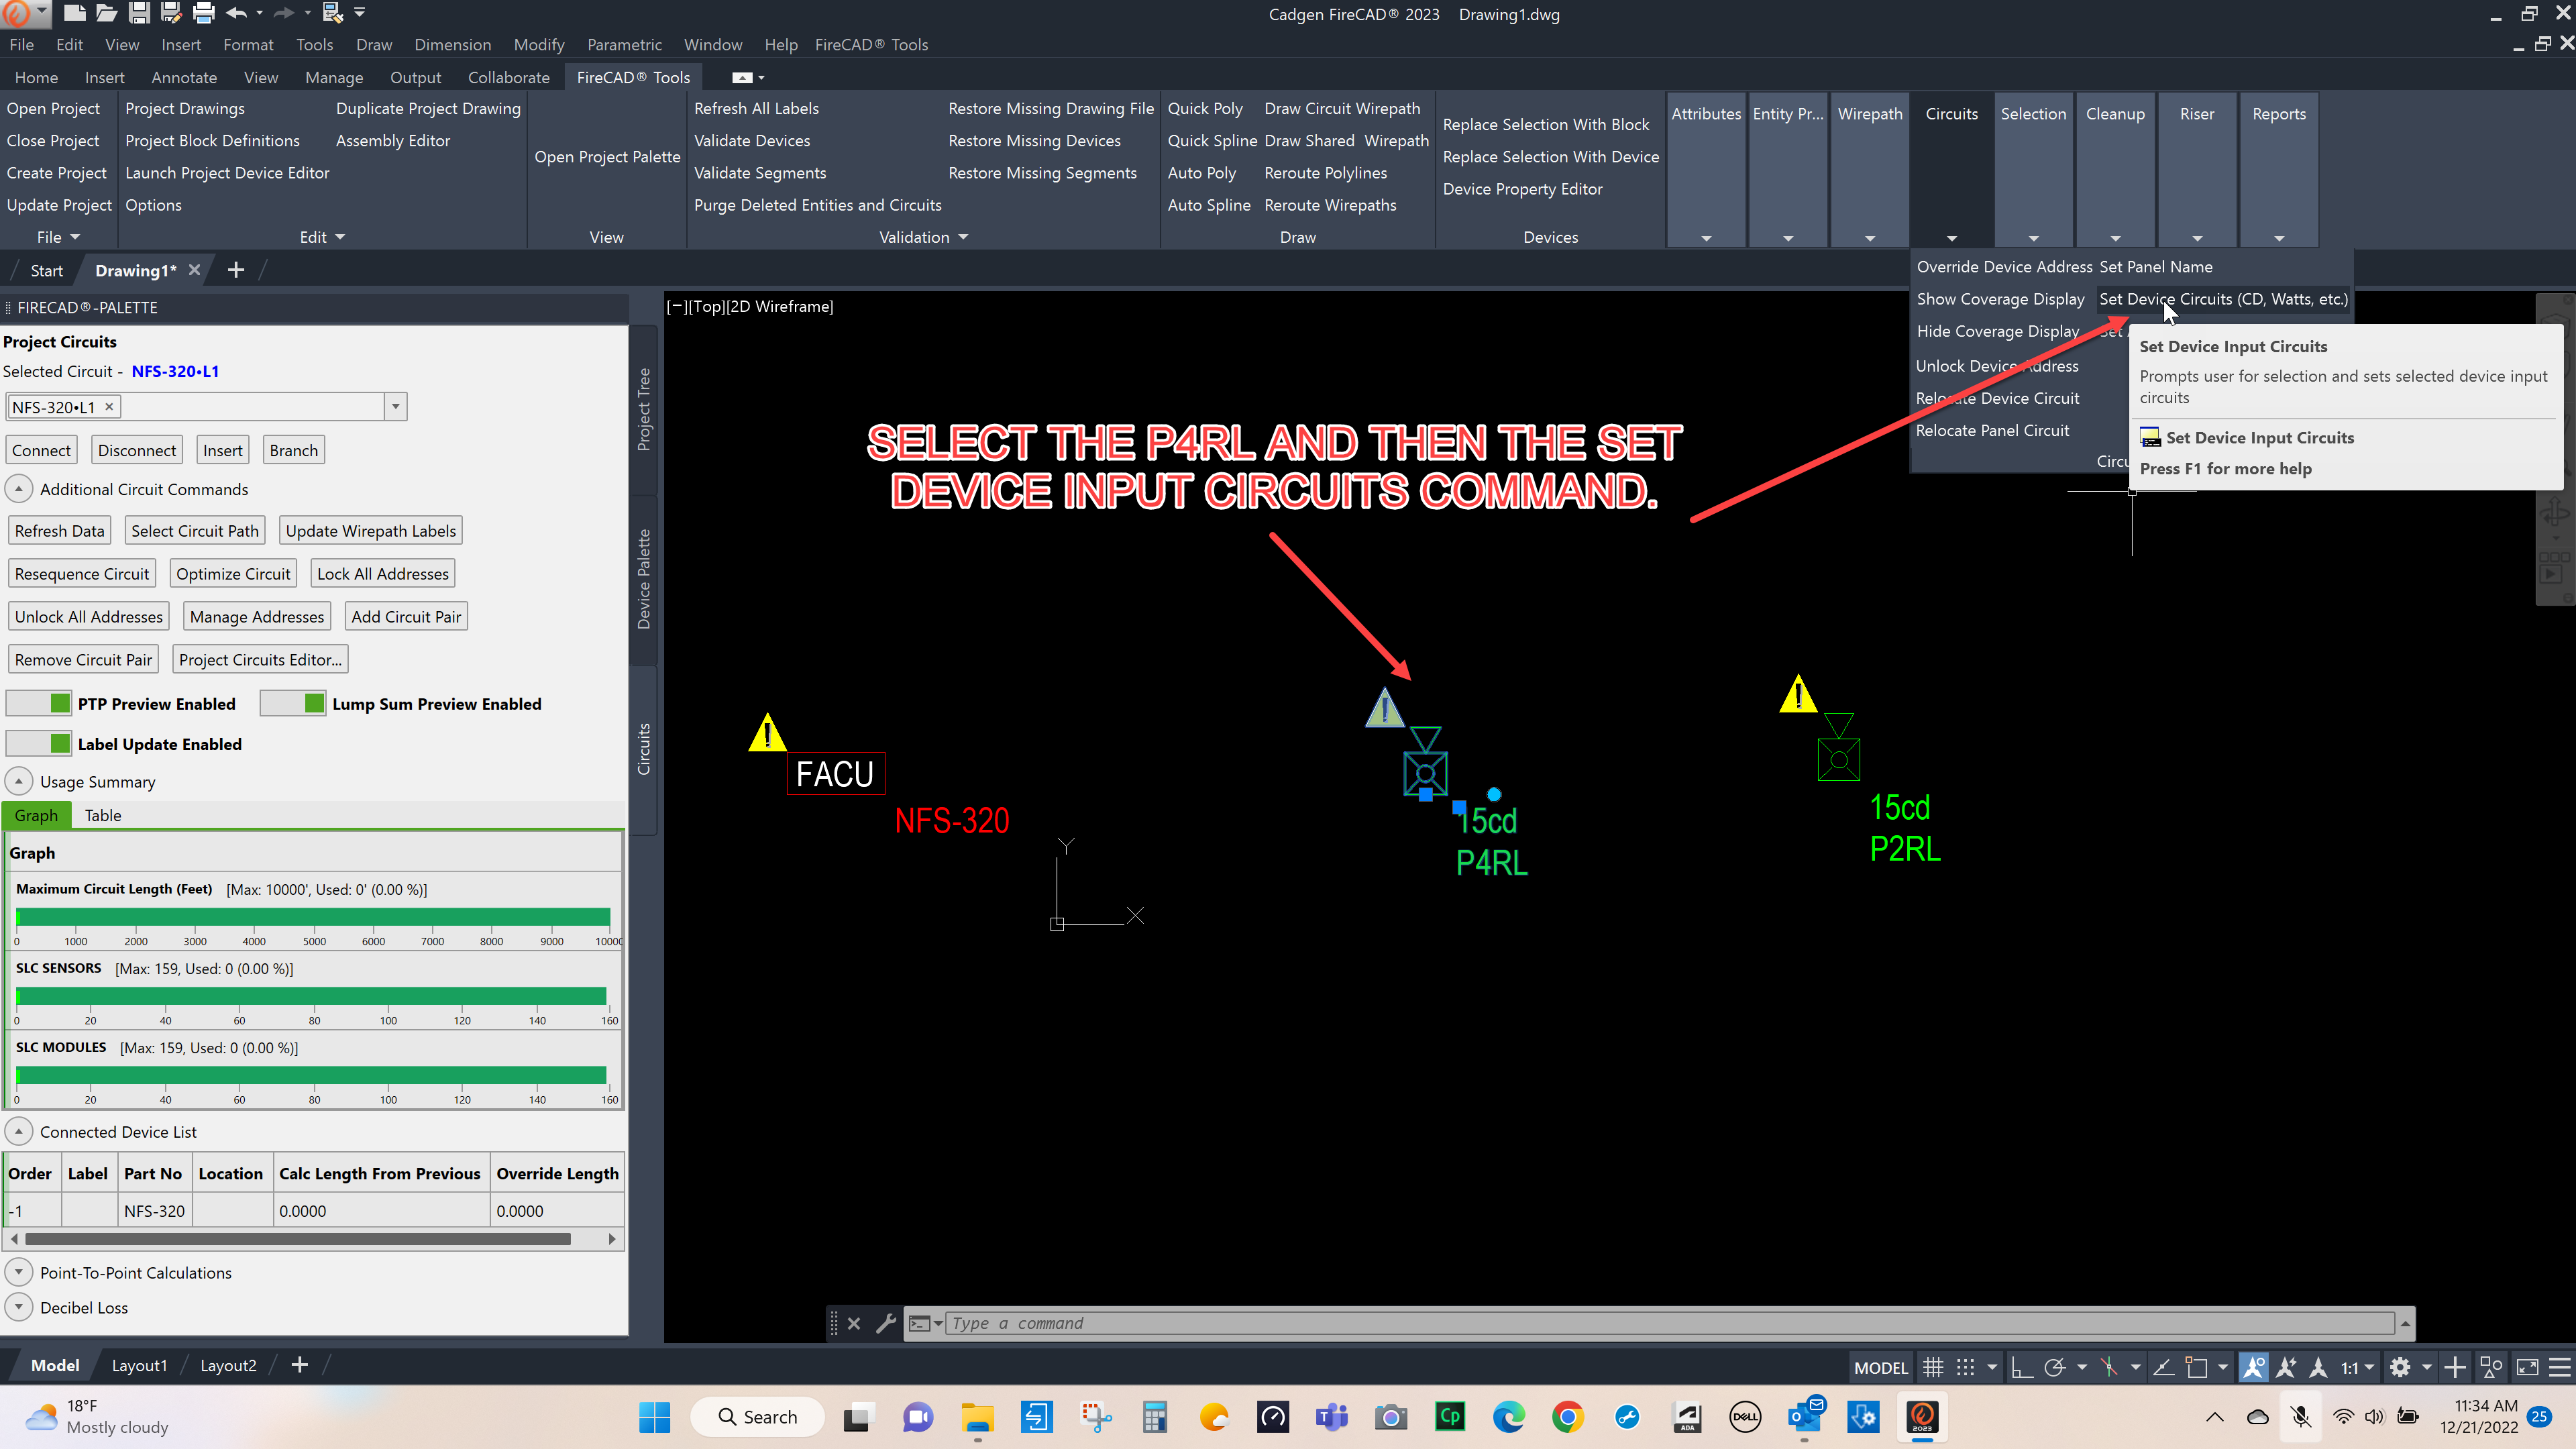Click the Redo arrow icon
Viewport: 2576px width, 1449px height.
point(284,13)
